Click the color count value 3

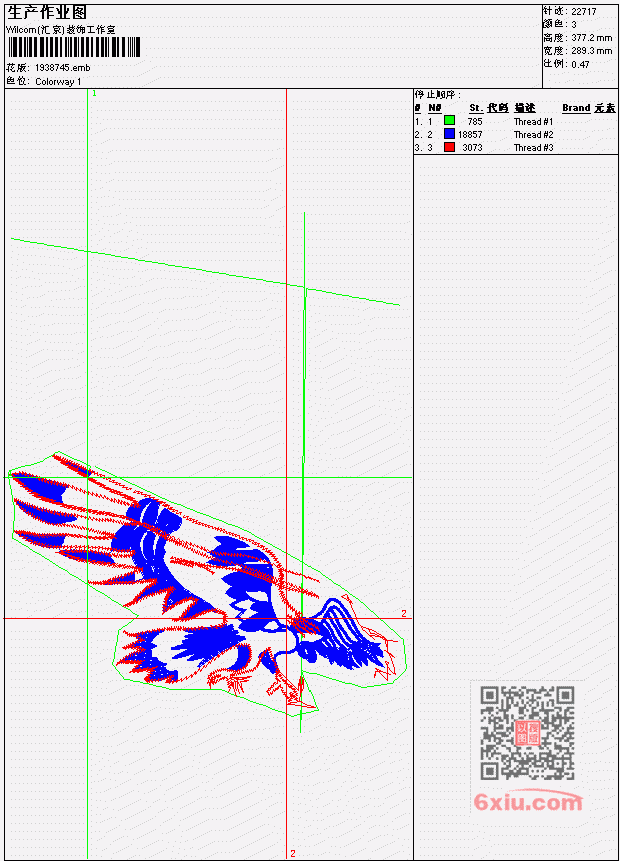pyautogui.click(x=574, y=24)
